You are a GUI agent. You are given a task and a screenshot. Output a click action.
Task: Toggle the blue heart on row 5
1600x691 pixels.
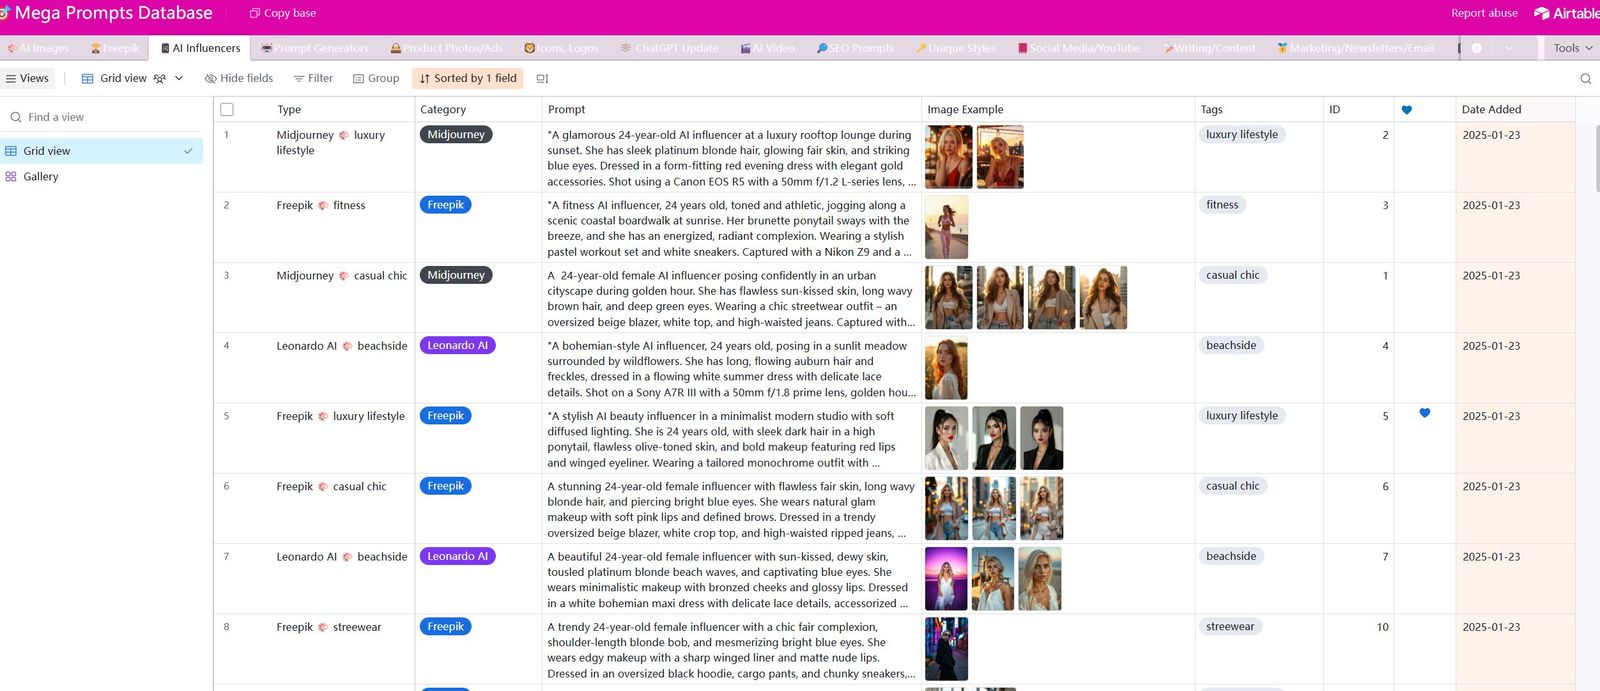(1425, 413)
